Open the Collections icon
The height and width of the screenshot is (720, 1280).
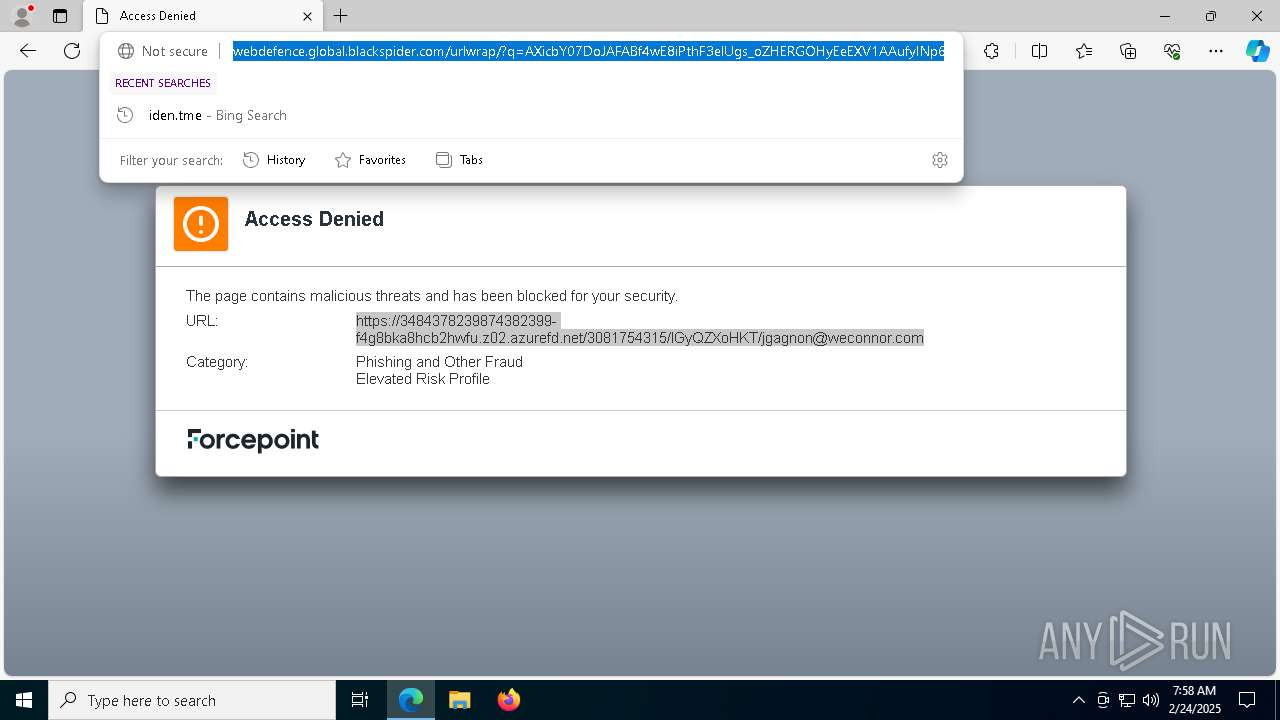[x=1128, y=51]
